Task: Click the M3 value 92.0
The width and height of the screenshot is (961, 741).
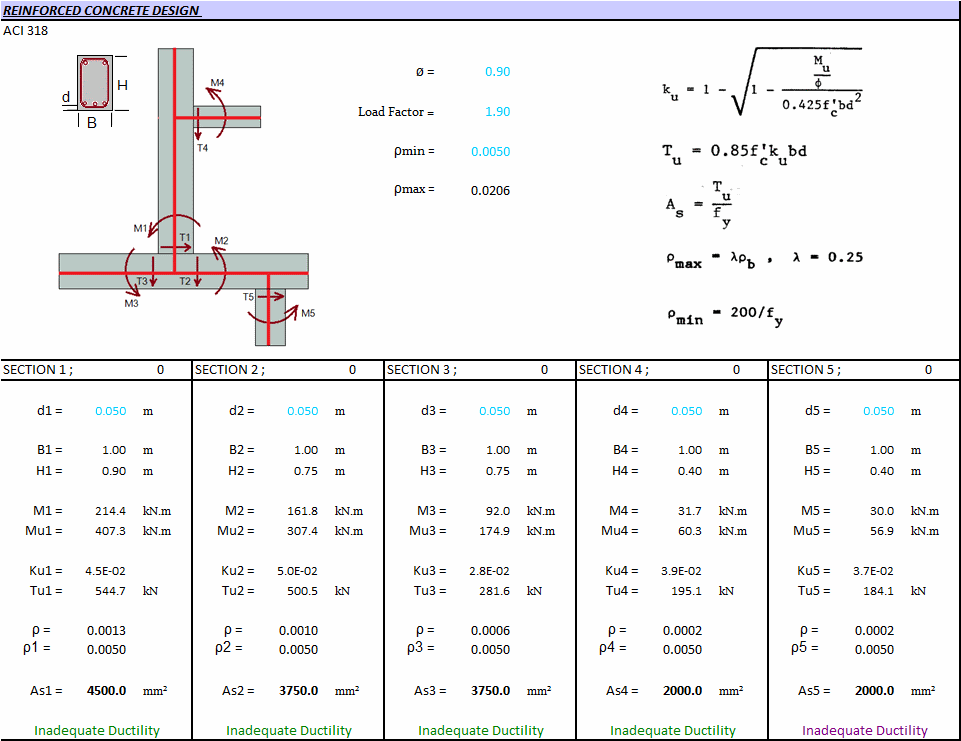Action: tap(498, 511)
